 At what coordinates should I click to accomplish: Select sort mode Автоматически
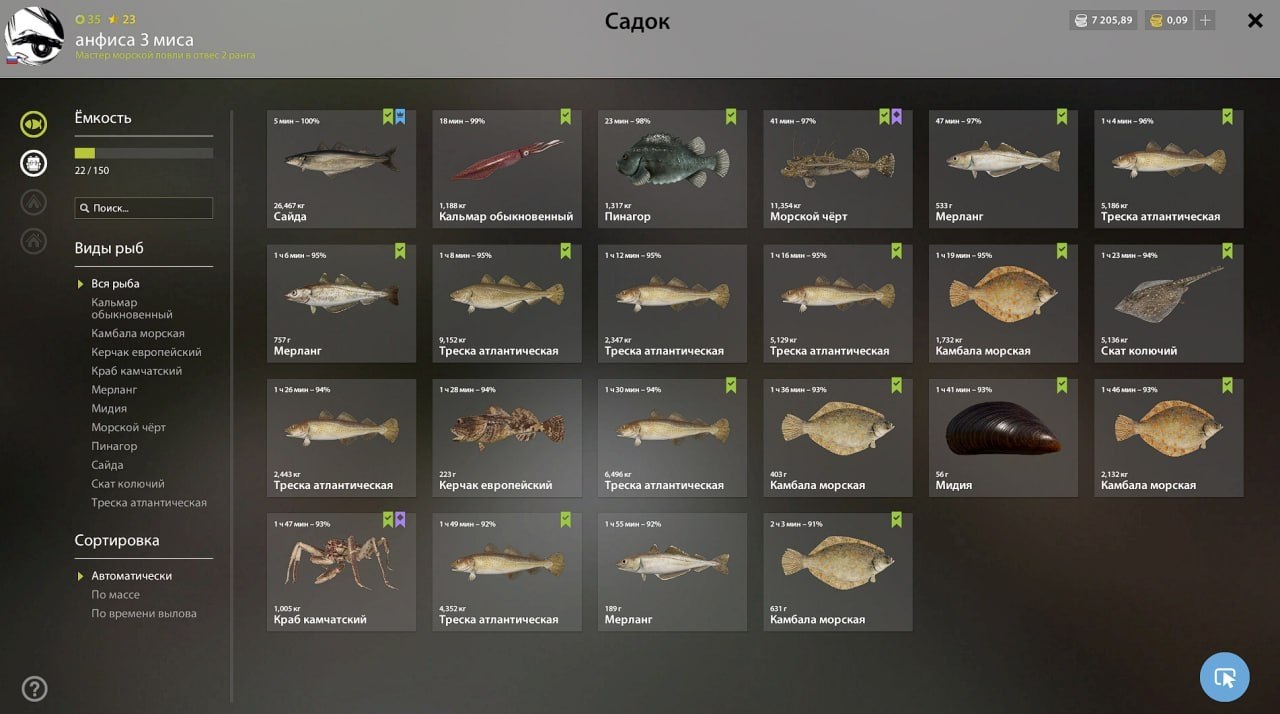tap(131, 576)
